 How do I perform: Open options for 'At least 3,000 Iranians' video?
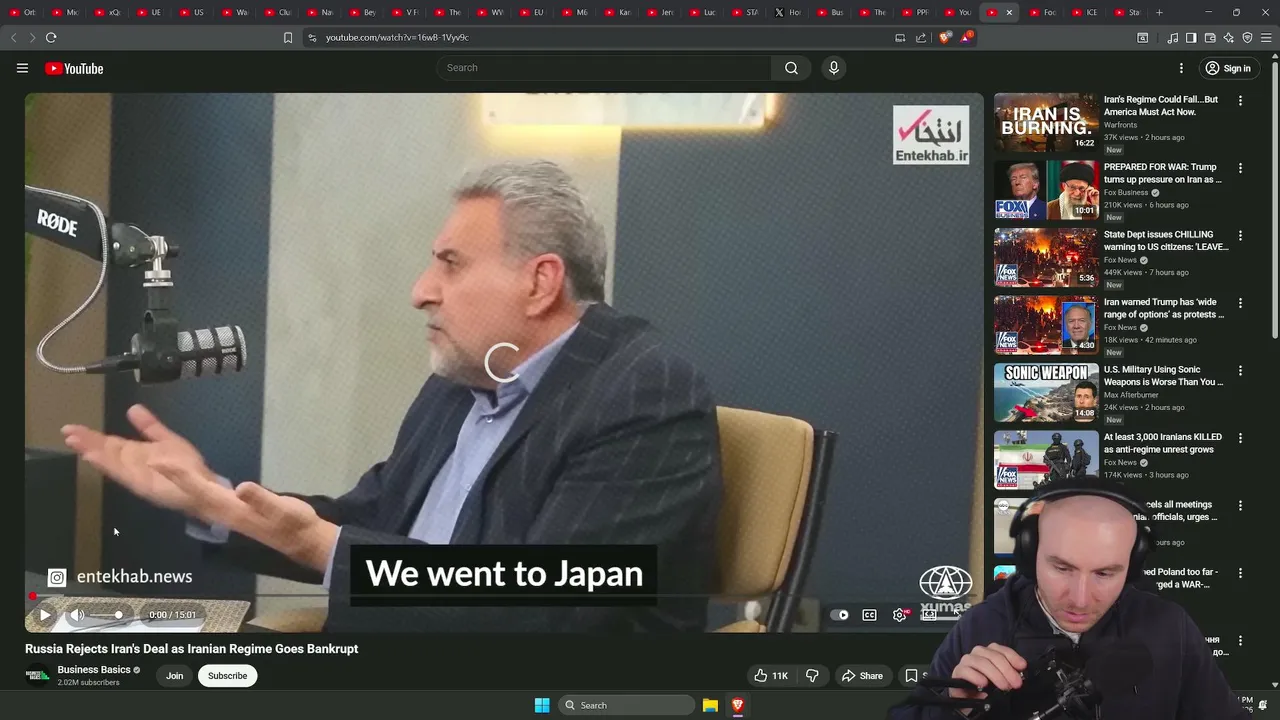pyautogui.click(x=1240, y=438)
